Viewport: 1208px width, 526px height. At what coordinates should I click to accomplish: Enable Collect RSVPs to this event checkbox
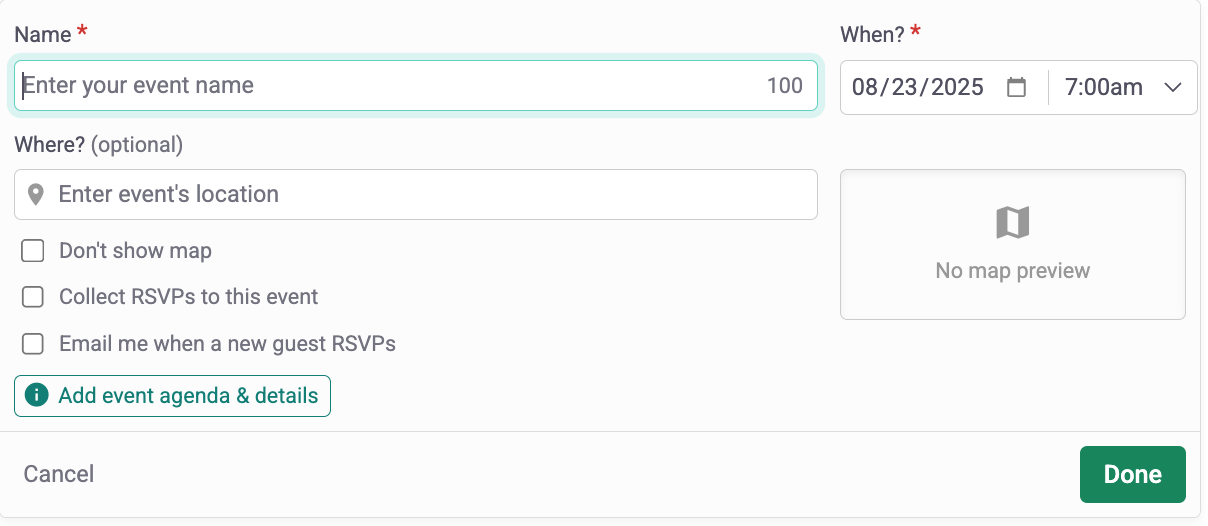[x=33, y=297]
